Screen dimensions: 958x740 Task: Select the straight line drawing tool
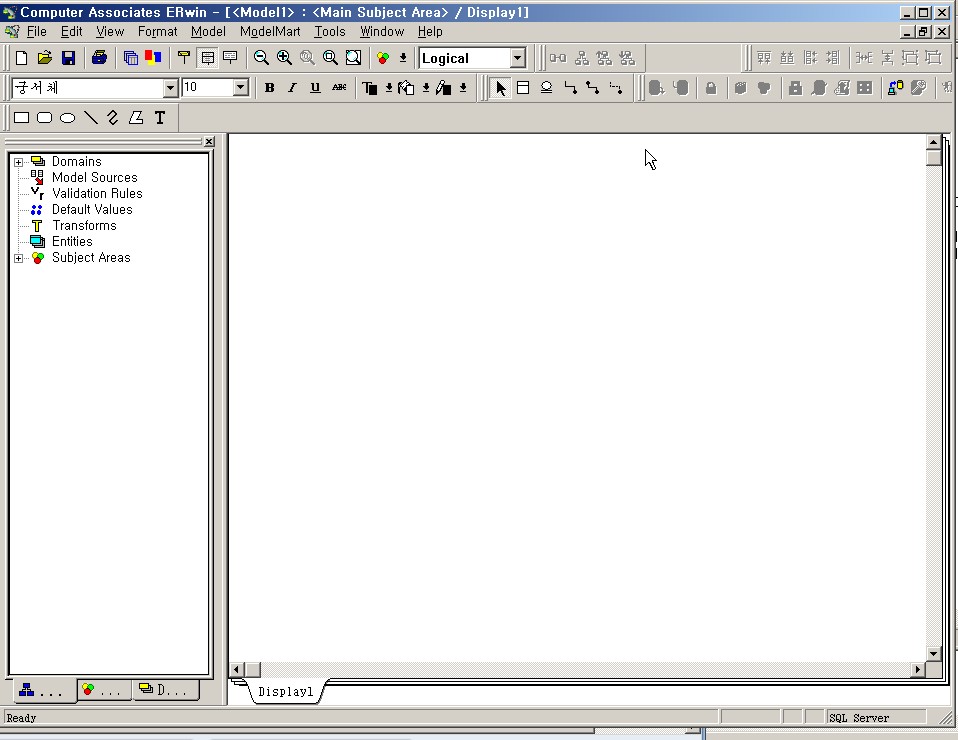(91, 117)
